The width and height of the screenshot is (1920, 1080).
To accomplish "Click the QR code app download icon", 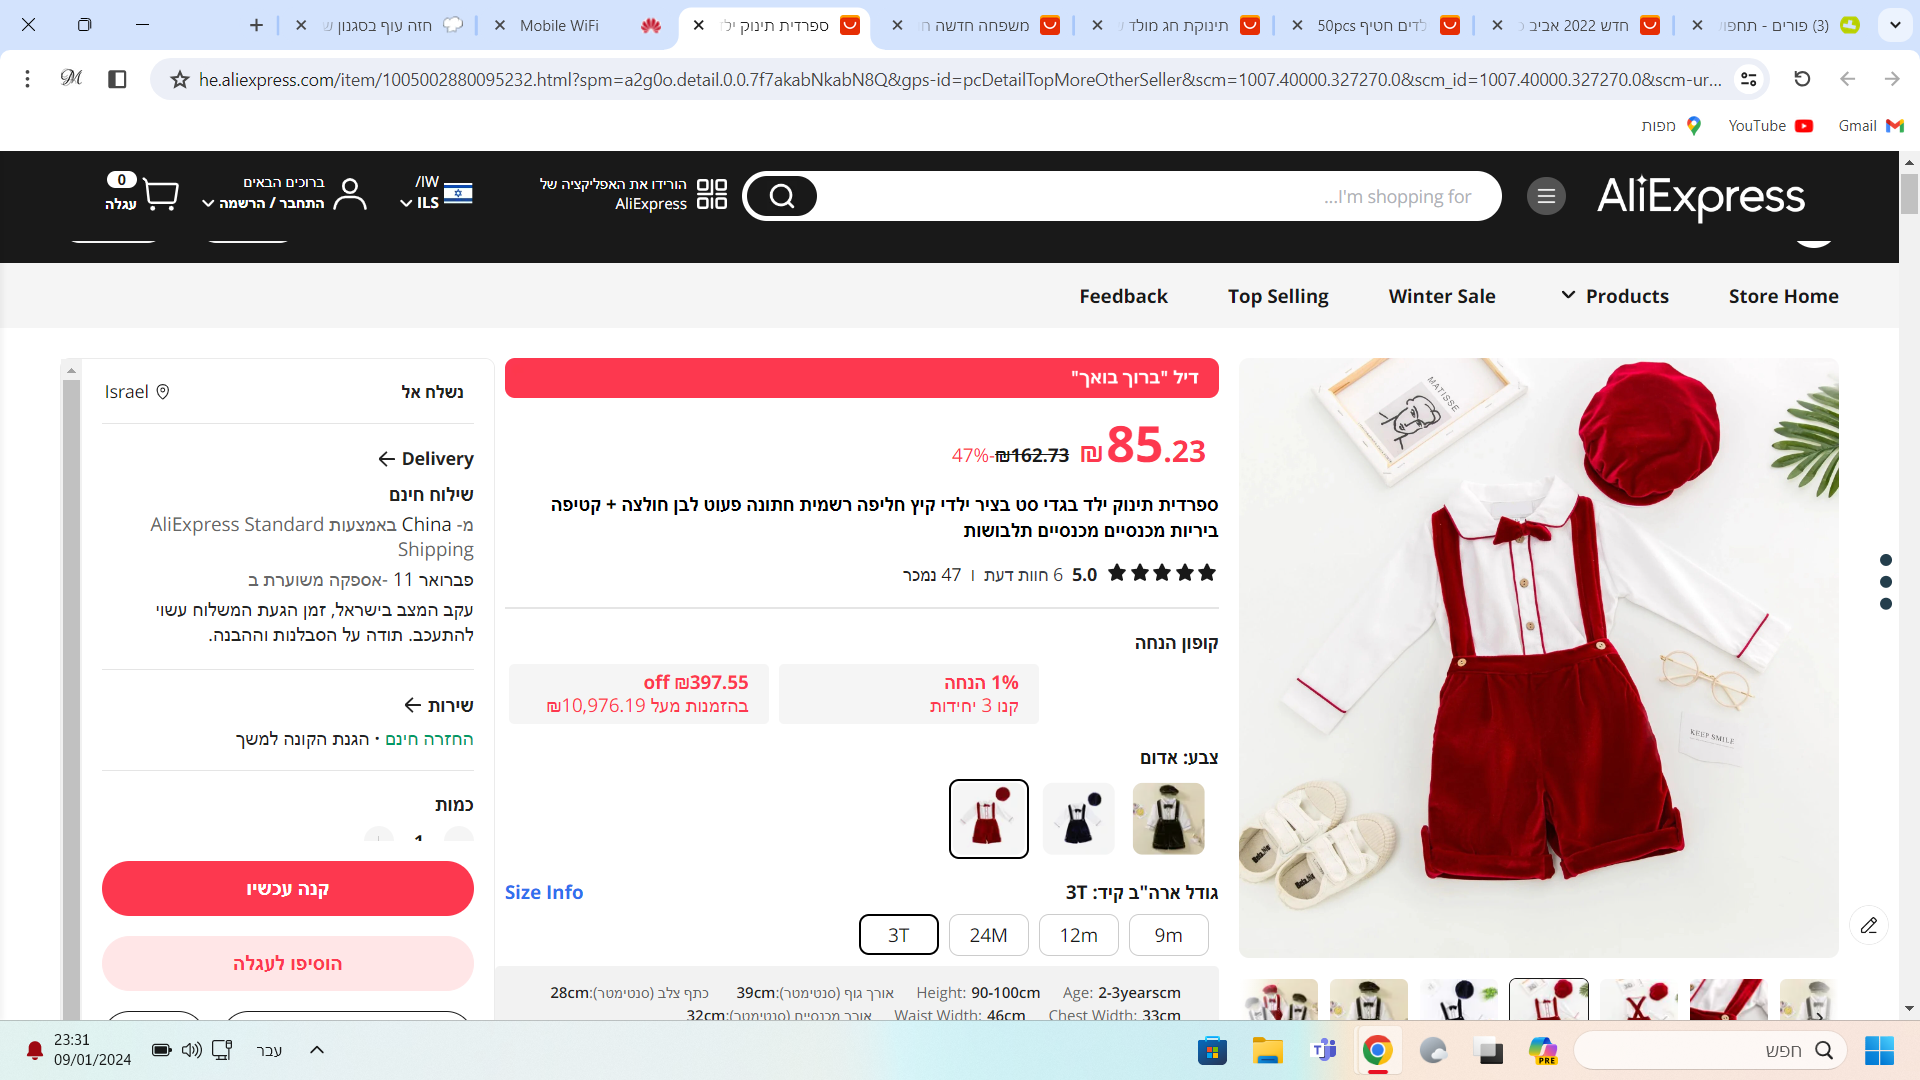I will pos(711,194).
